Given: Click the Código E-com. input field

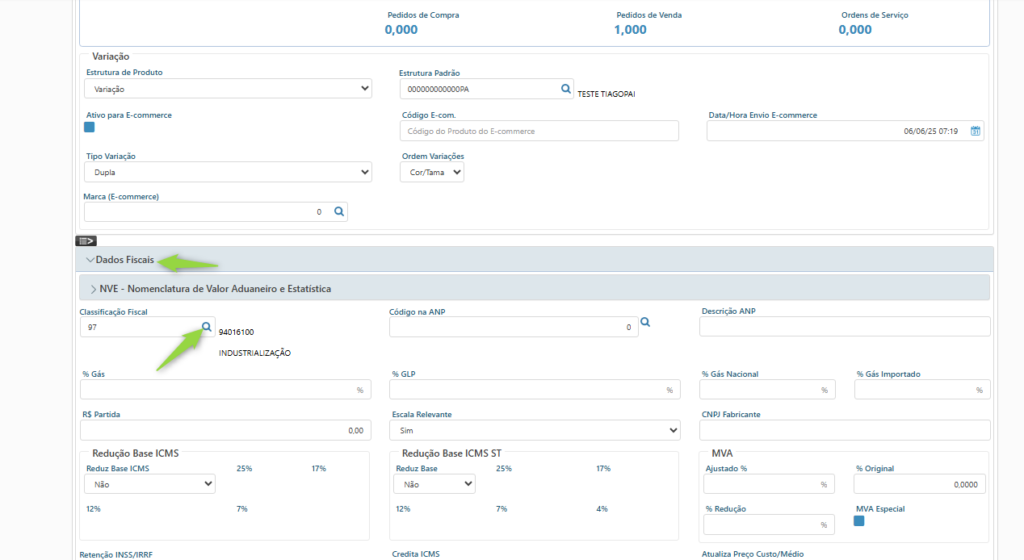Looking at the screenshot, I should click(x=538, y=131).
